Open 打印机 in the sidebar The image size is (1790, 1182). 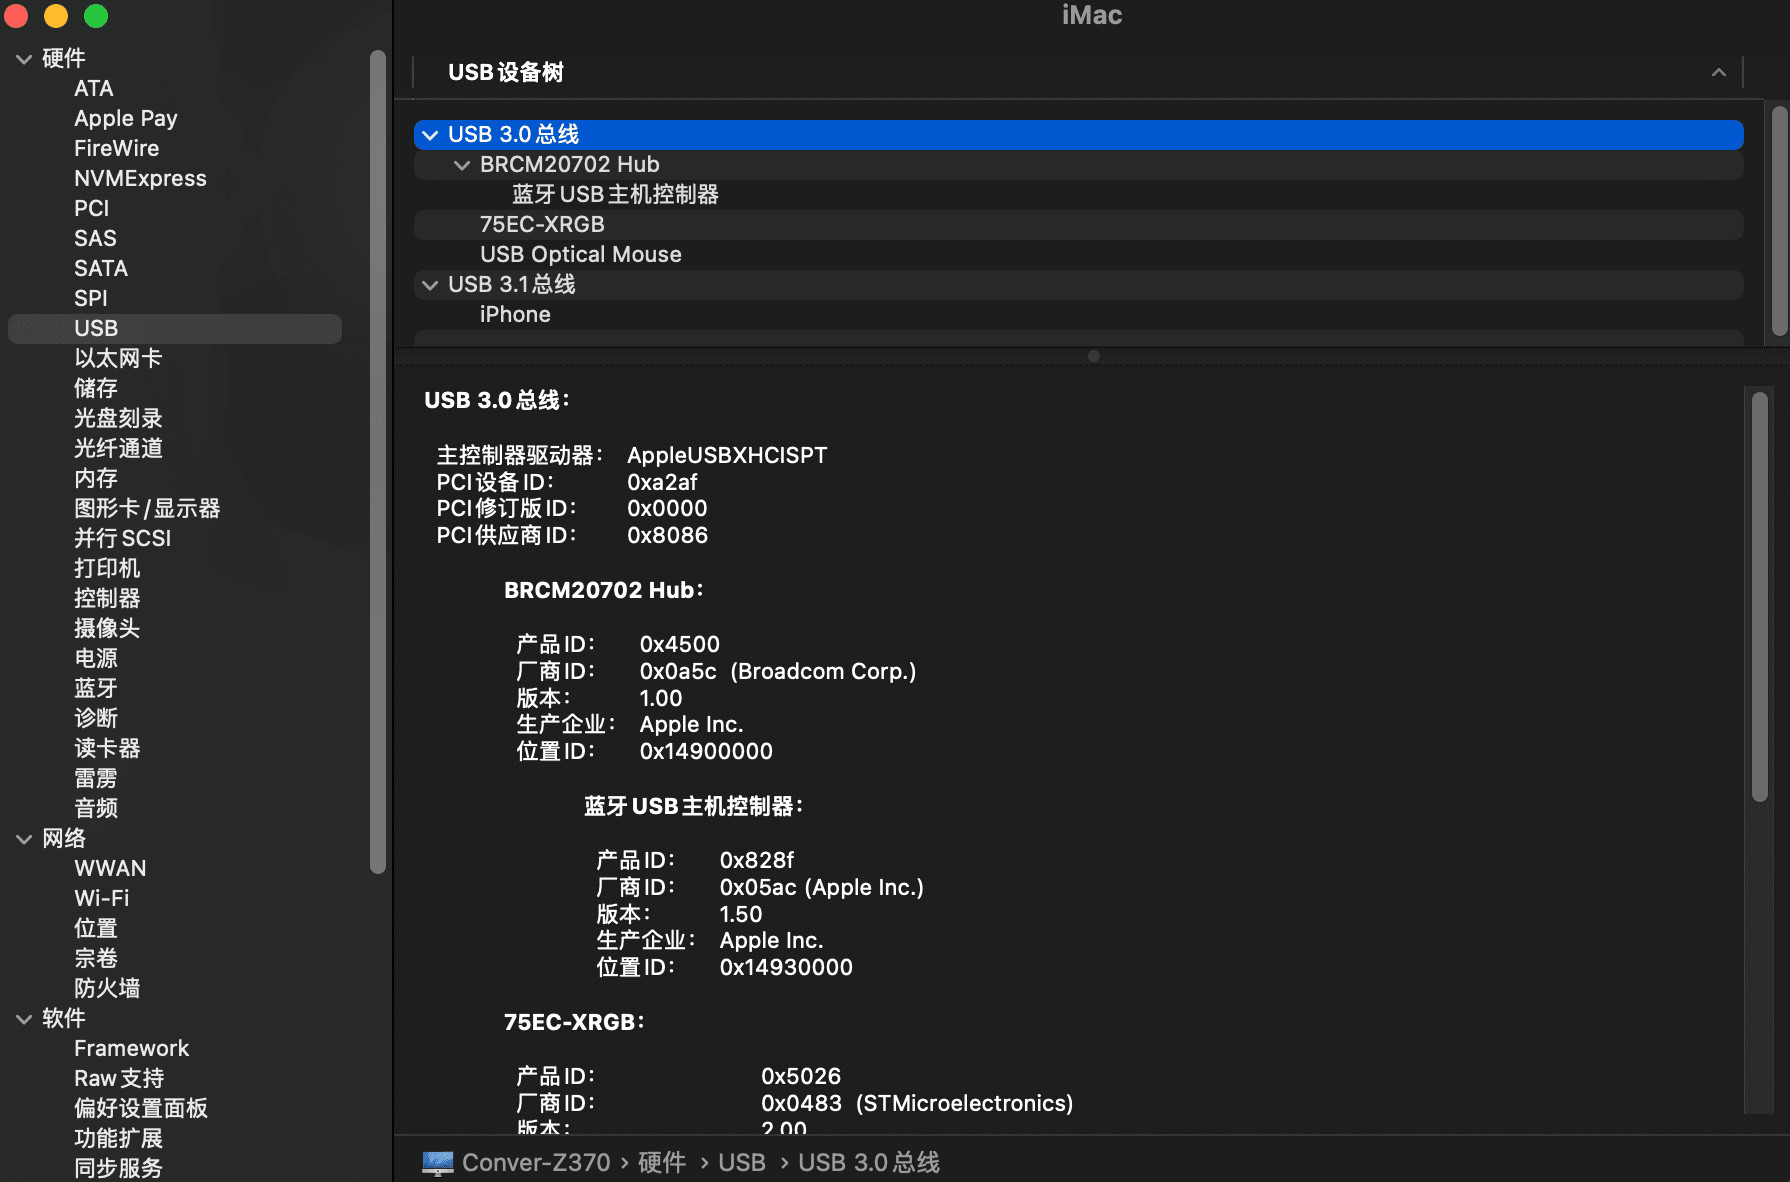tap(107, 568)
